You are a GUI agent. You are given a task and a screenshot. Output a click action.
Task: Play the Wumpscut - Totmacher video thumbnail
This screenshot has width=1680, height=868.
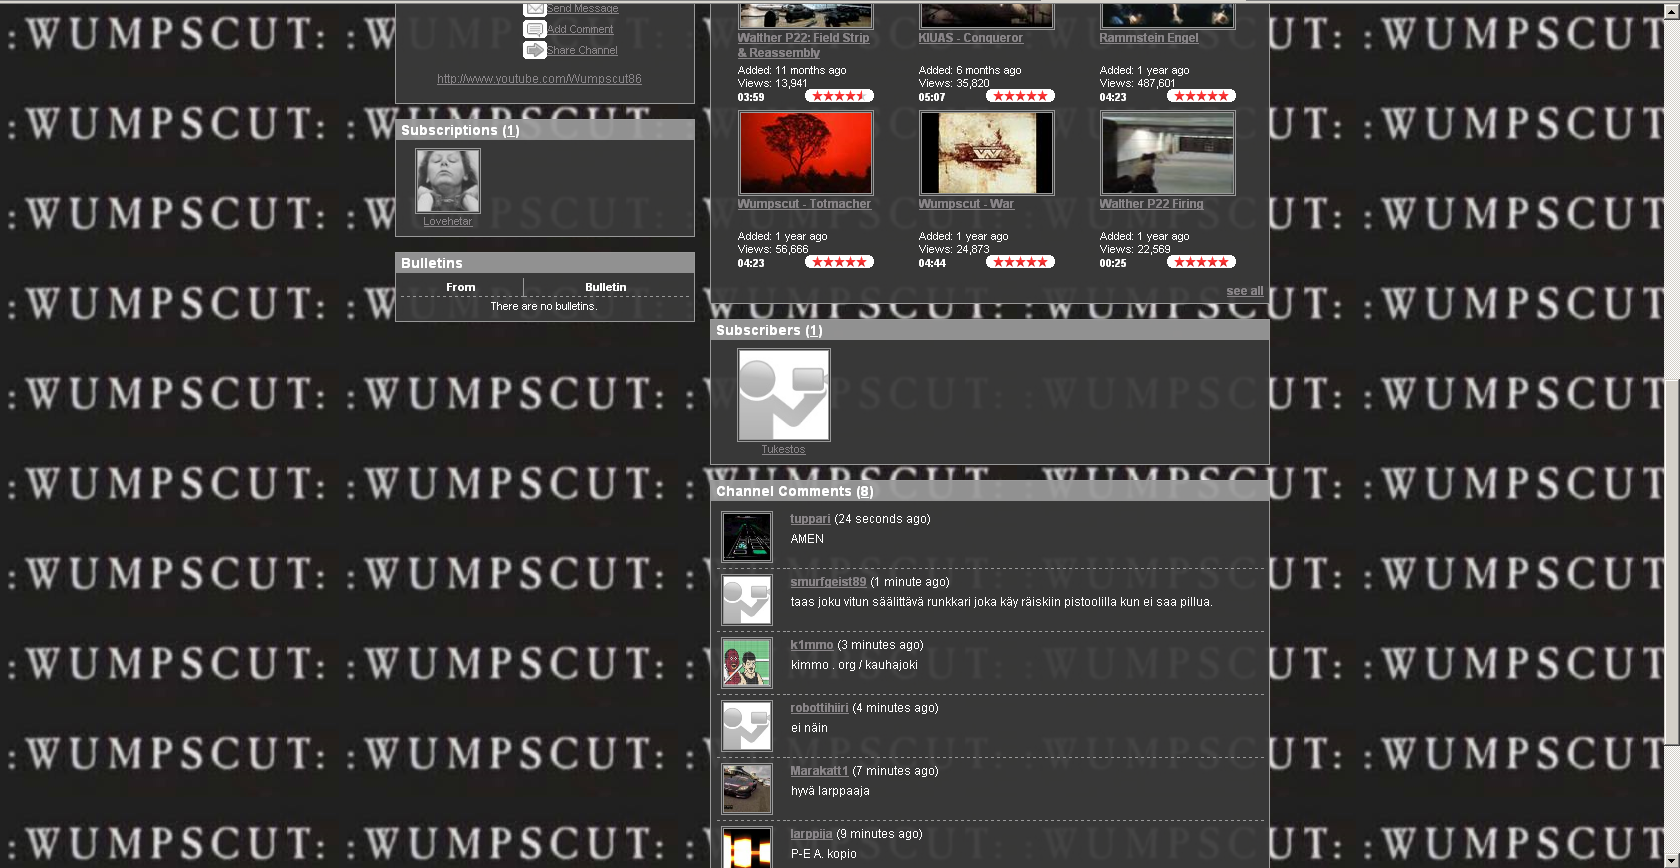[x=805, y=153]
